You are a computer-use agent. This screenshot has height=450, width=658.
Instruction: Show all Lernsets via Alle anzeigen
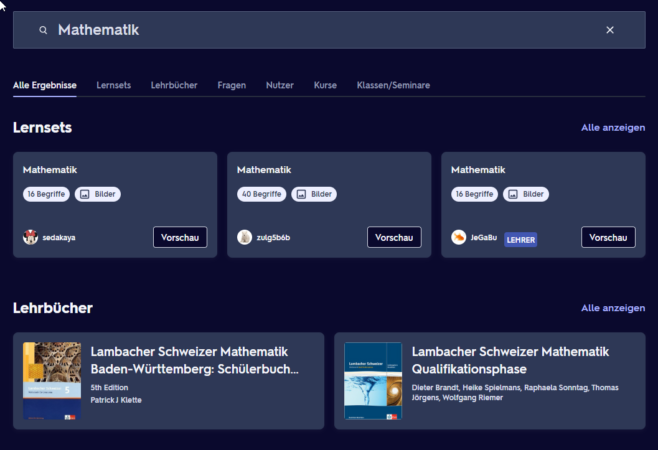click(x=613, y=128)
